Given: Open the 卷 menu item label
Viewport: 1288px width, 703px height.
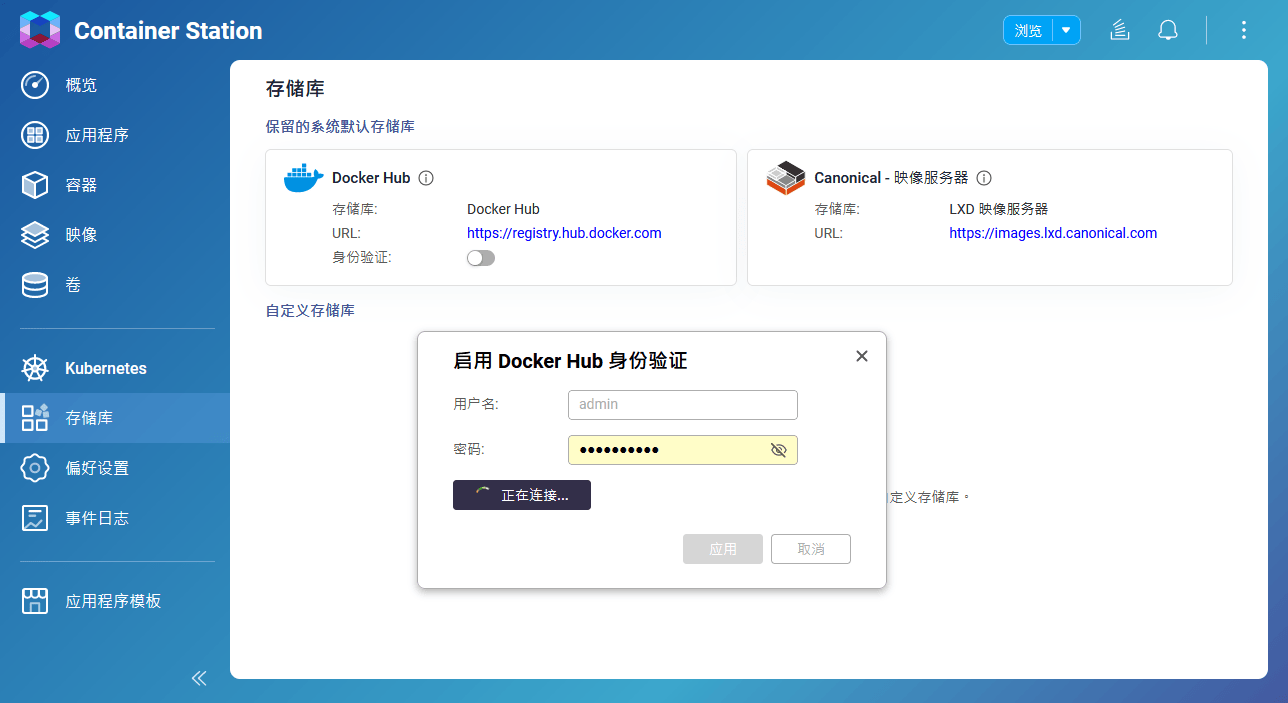Looking at the screenshot, I should coord(73,285).
